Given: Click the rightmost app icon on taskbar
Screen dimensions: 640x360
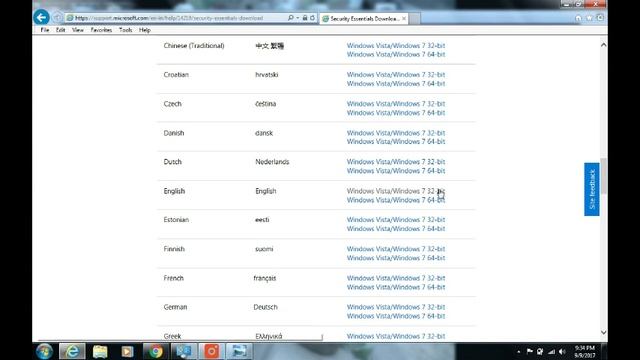Looking at the screenshot, I should tap(239, 351).
